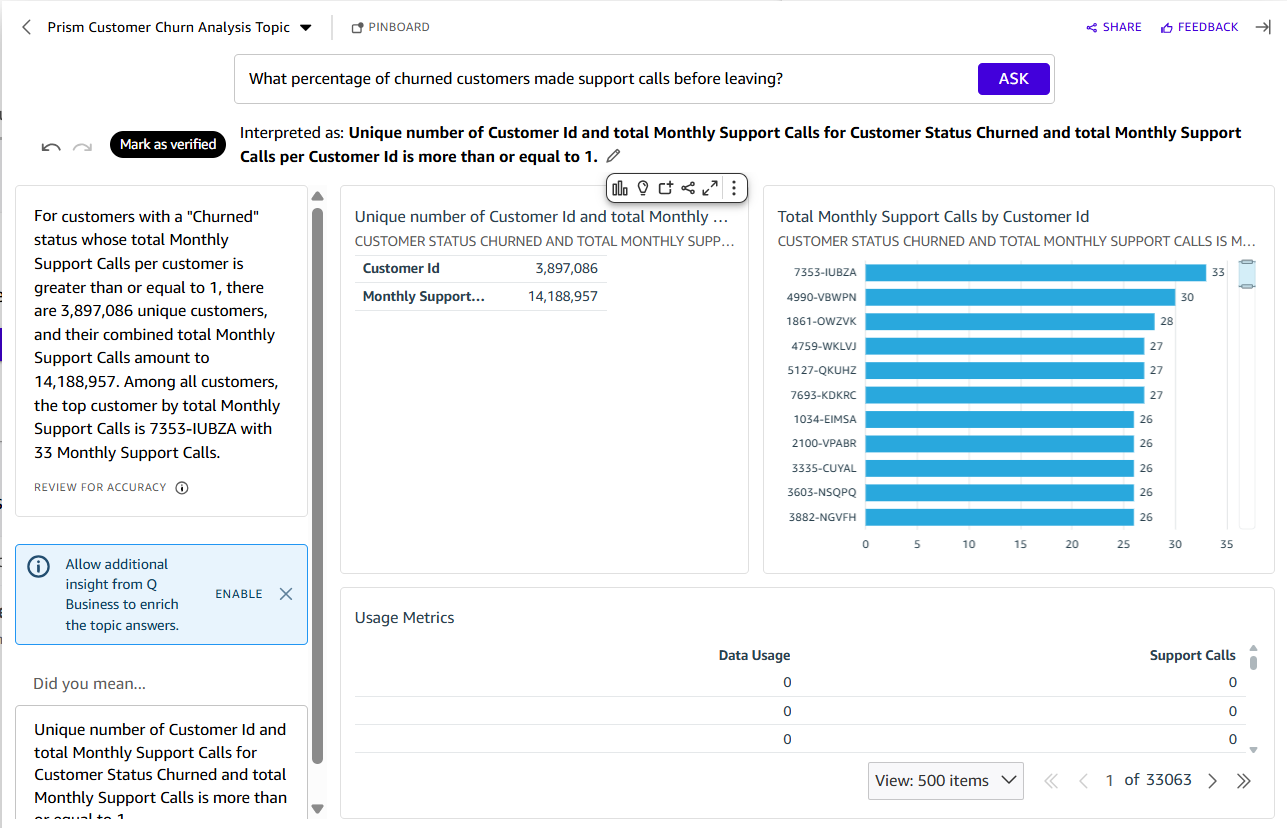Go to the next page of Usage Metrics
This screenshot has height=828, width=1287.
(x=1212, y=781)
